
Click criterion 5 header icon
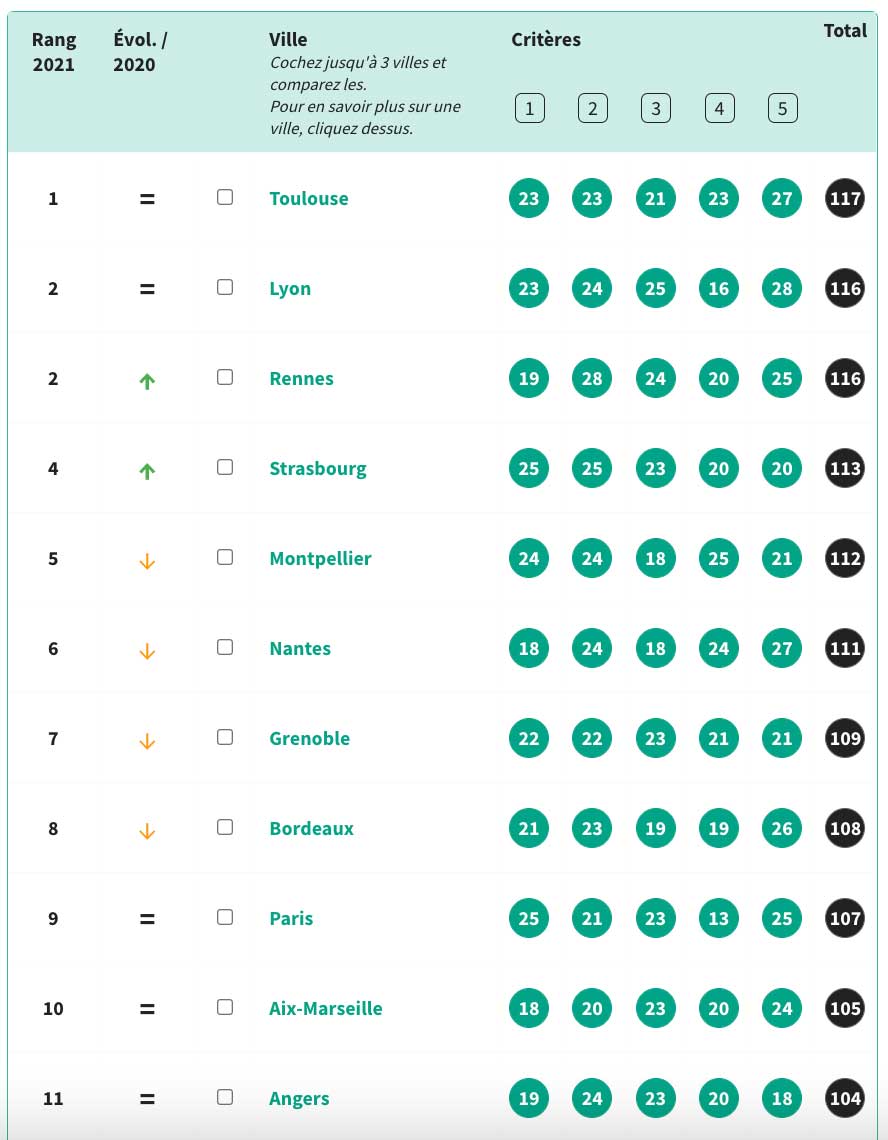click(783, 109)
